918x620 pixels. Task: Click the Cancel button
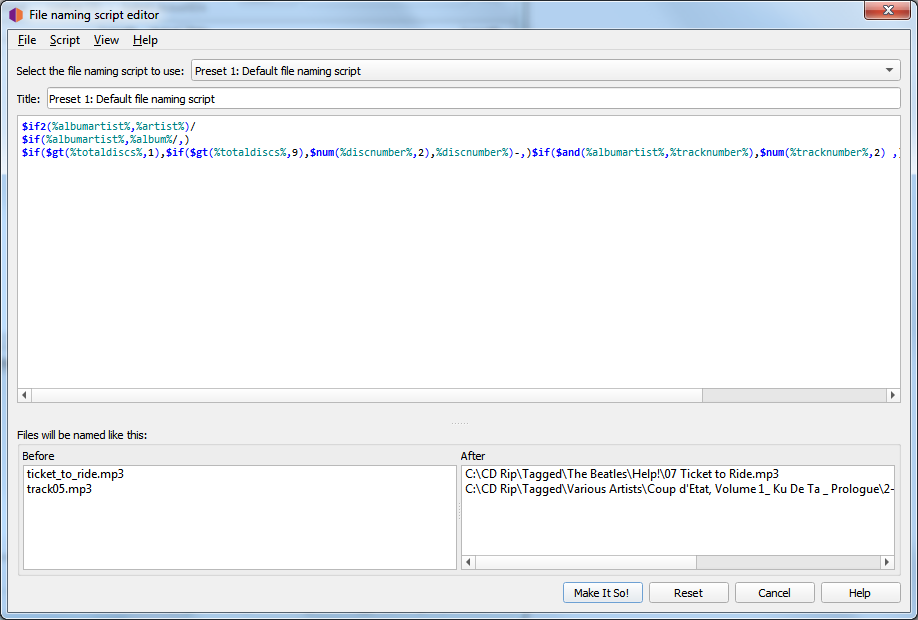pyautogui.click(x=774, y=593)
